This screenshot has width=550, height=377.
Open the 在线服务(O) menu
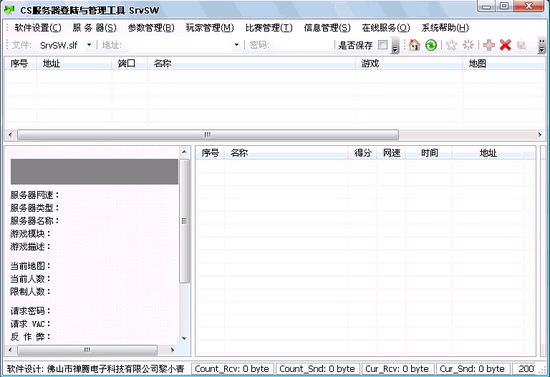pos(386,28)
